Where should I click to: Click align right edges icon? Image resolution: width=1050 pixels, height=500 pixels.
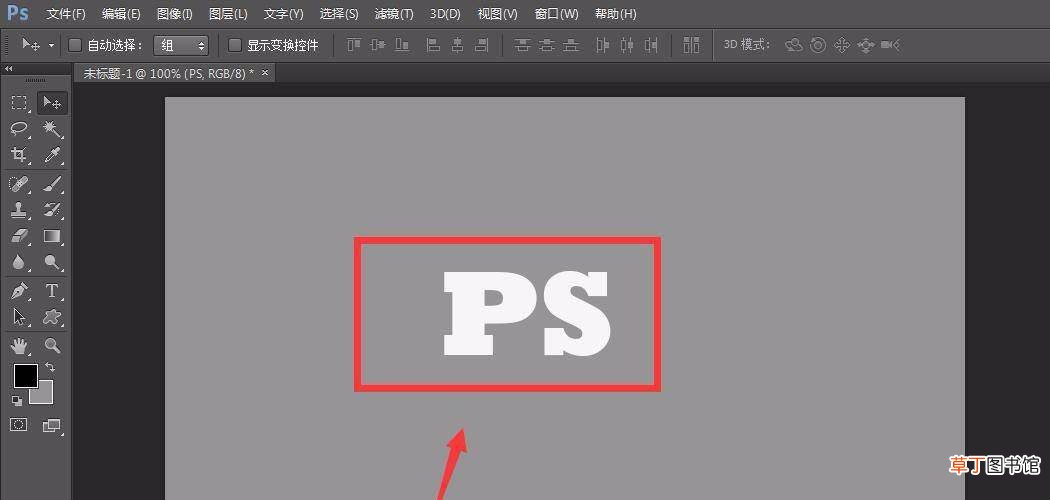481,45
